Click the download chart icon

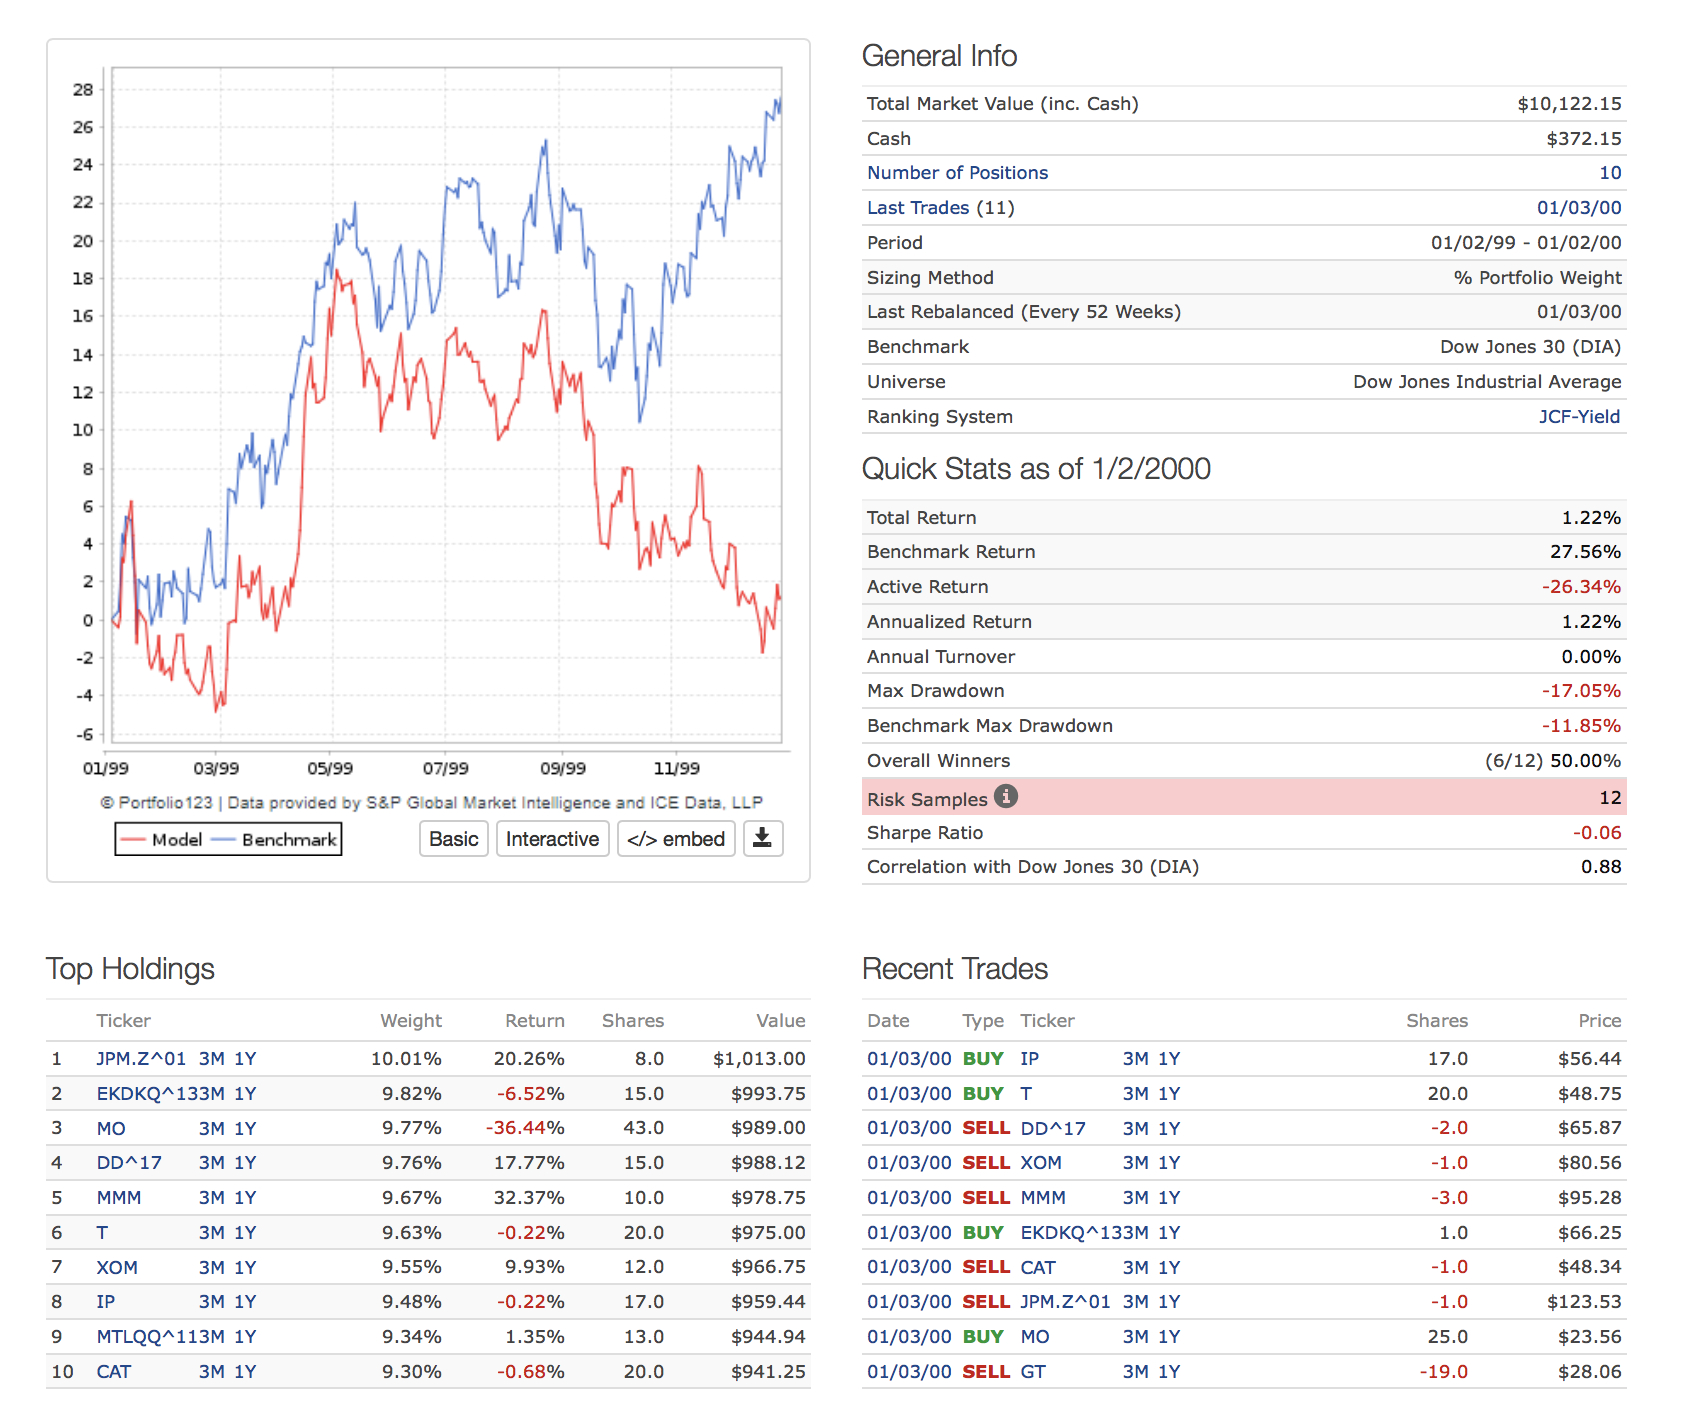pyautogui.click(x=762, y=838)
